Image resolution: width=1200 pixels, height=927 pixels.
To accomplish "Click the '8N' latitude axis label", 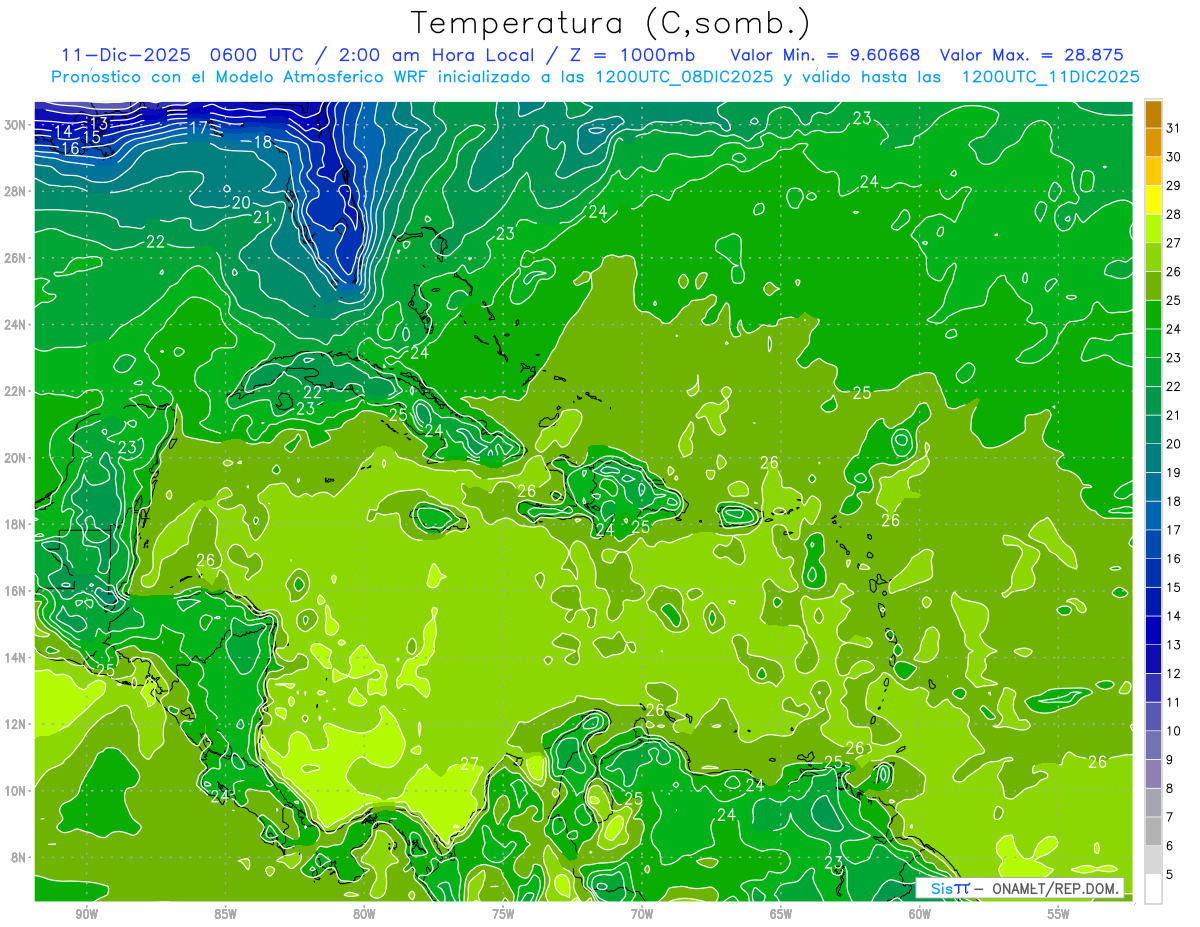I will click(x=20, y=857).
